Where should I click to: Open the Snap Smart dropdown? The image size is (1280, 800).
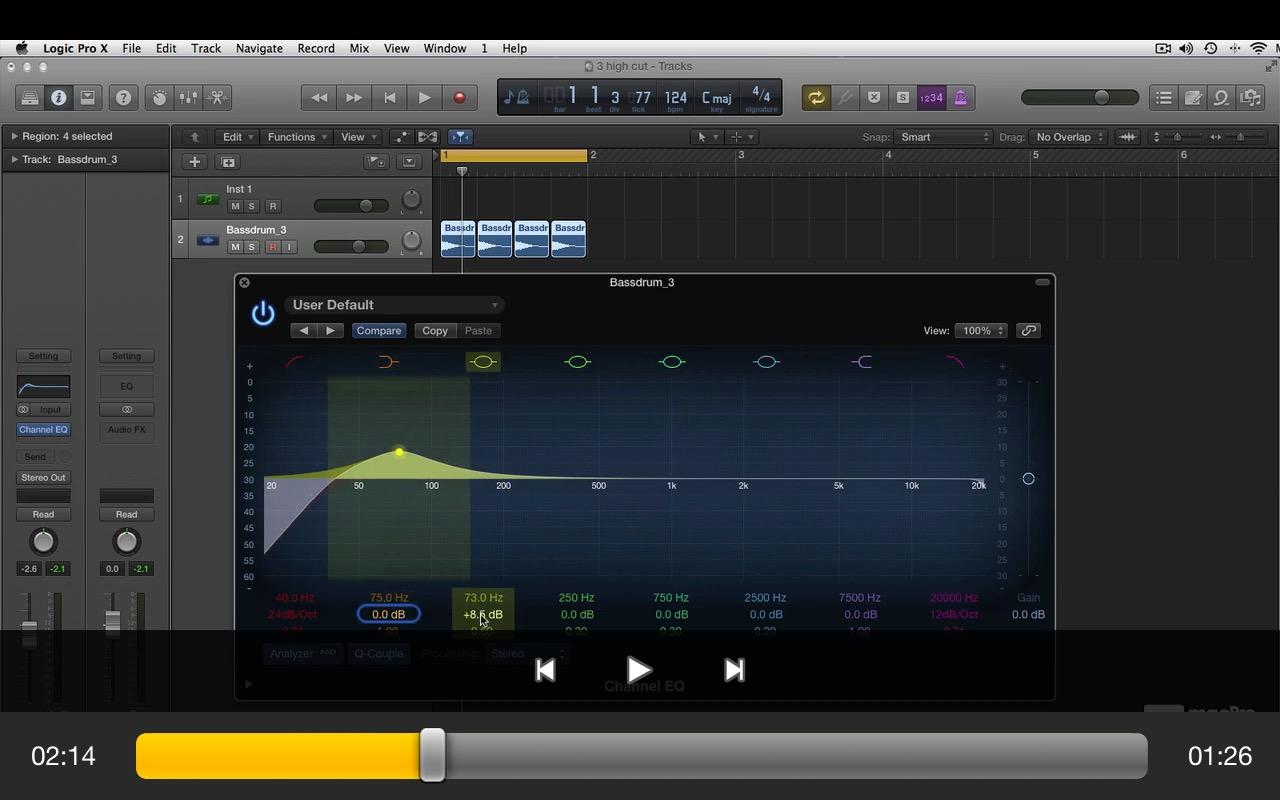click(x=943, y=137)
